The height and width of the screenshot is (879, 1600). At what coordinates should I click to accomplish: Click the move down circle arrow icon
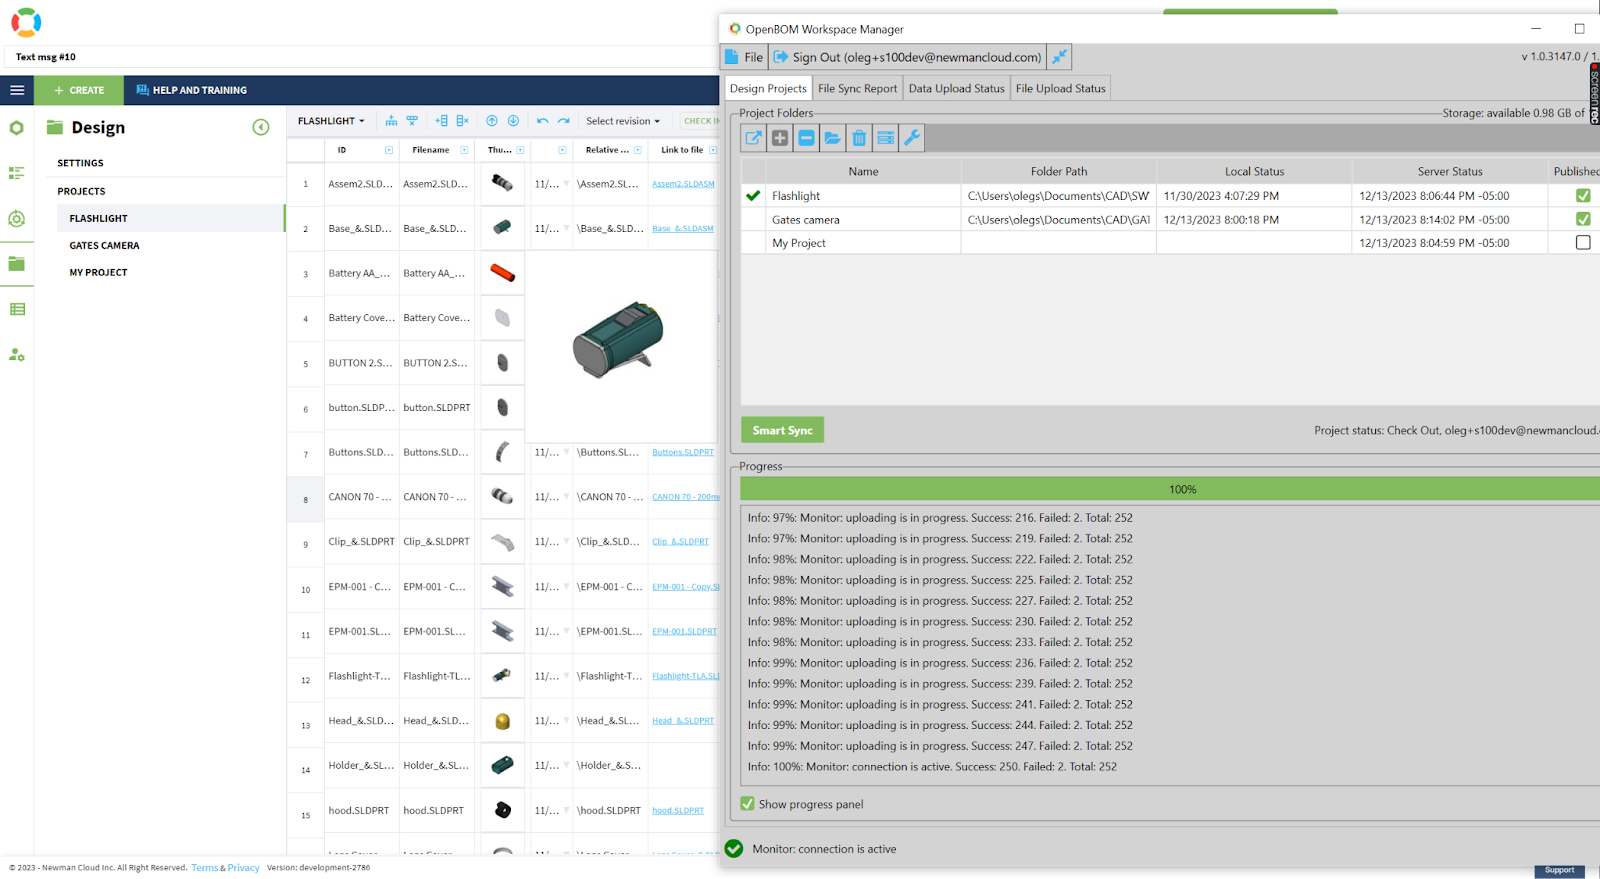(513, 121)
